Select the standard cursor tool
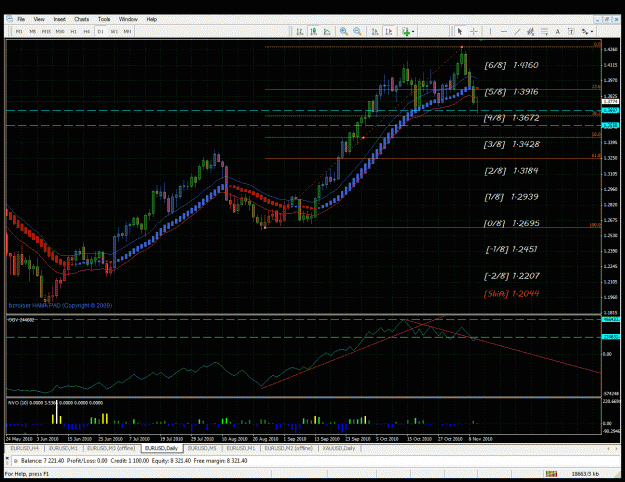 tap(460, 31)
